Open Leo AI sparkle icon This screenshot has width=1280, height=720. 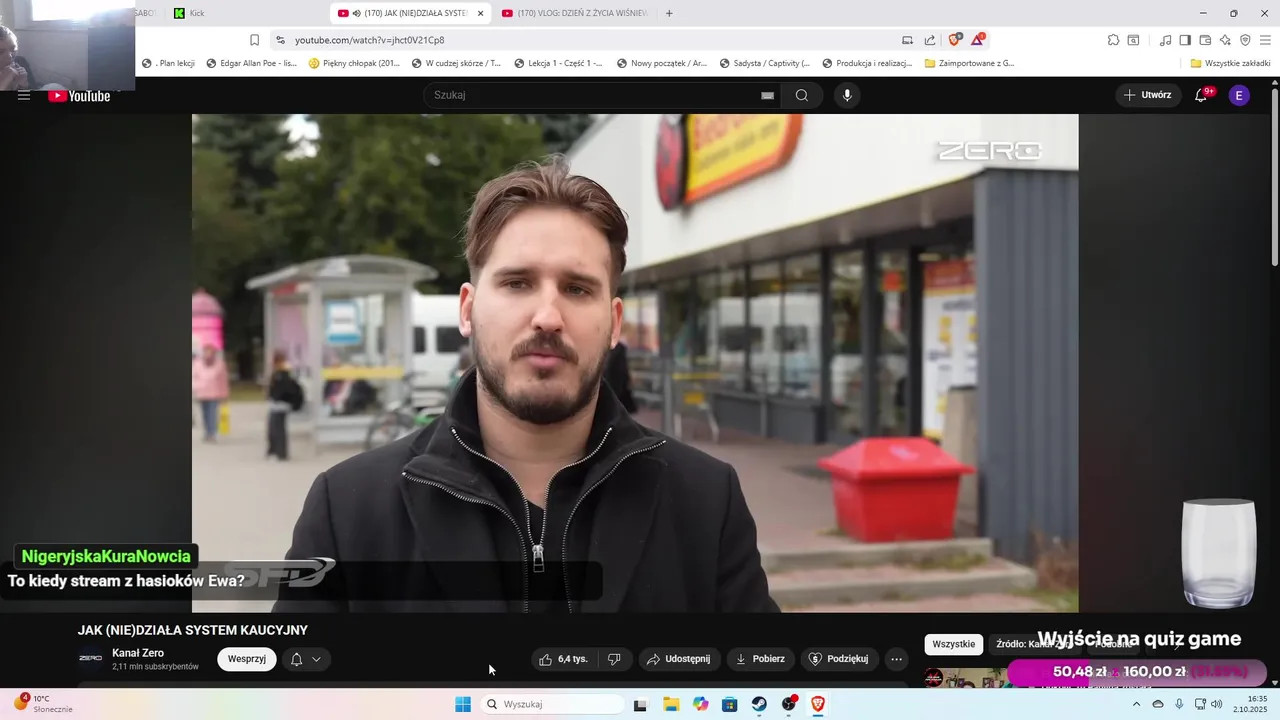coord(1225,40)
